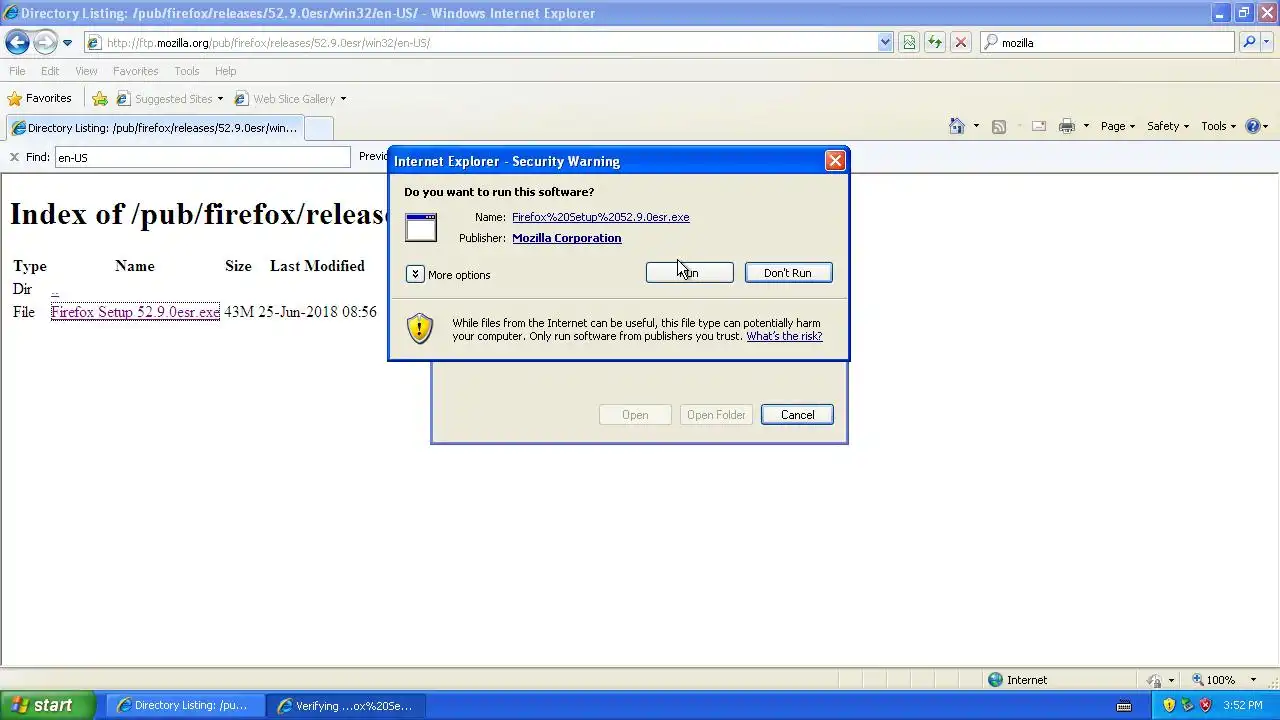Open the What's the risk? link
1280x720 pixels.
[784, 336]
